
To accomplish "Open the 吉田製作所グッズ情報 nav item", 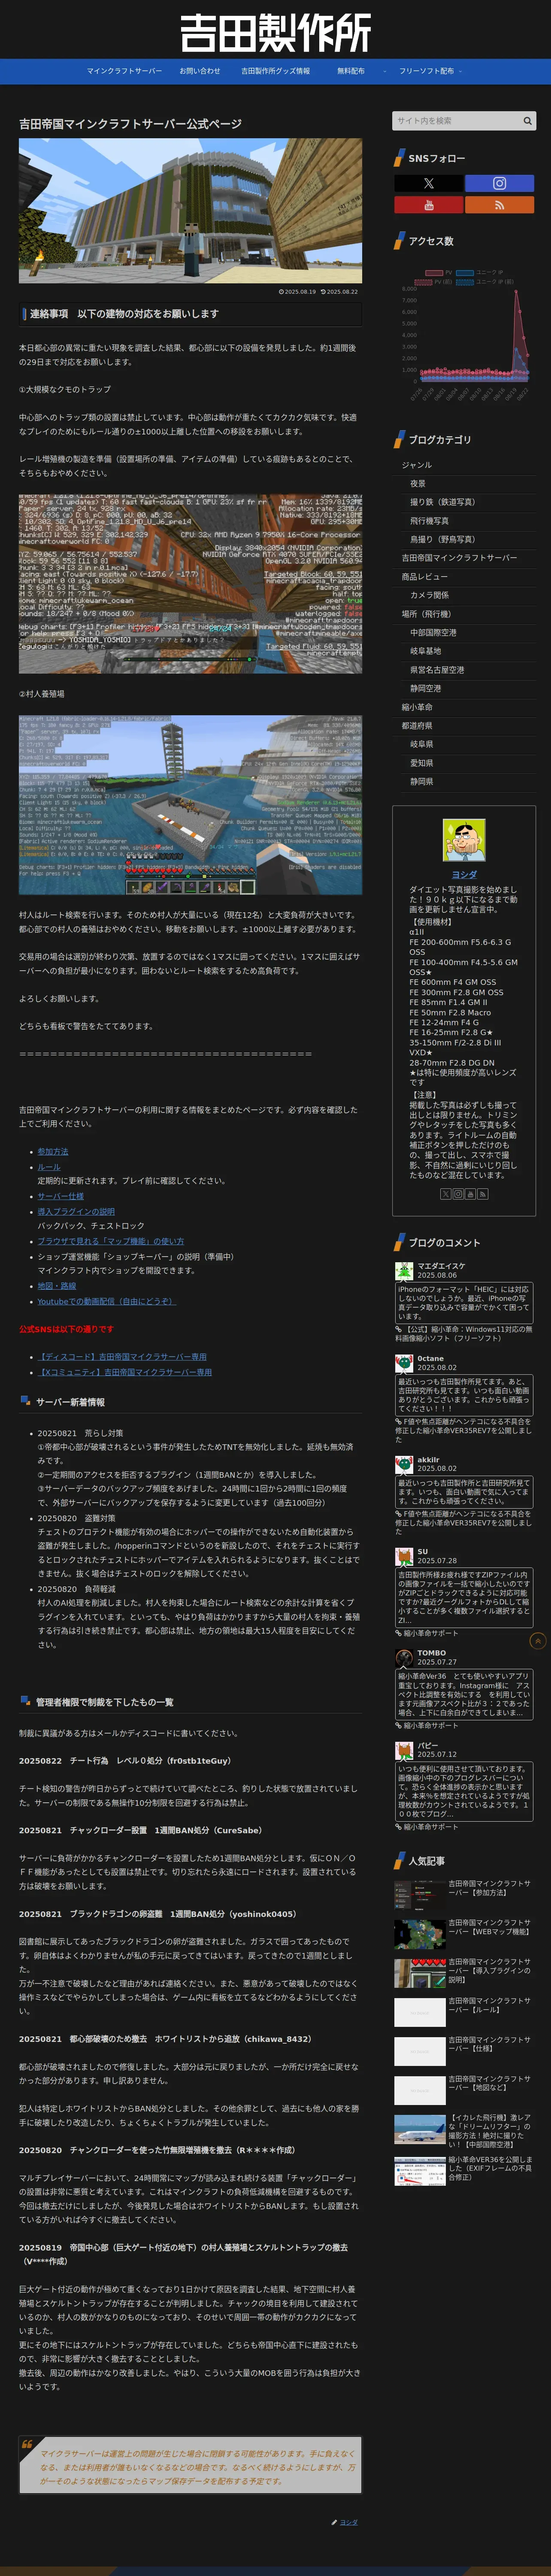I will tap(275, 71).
